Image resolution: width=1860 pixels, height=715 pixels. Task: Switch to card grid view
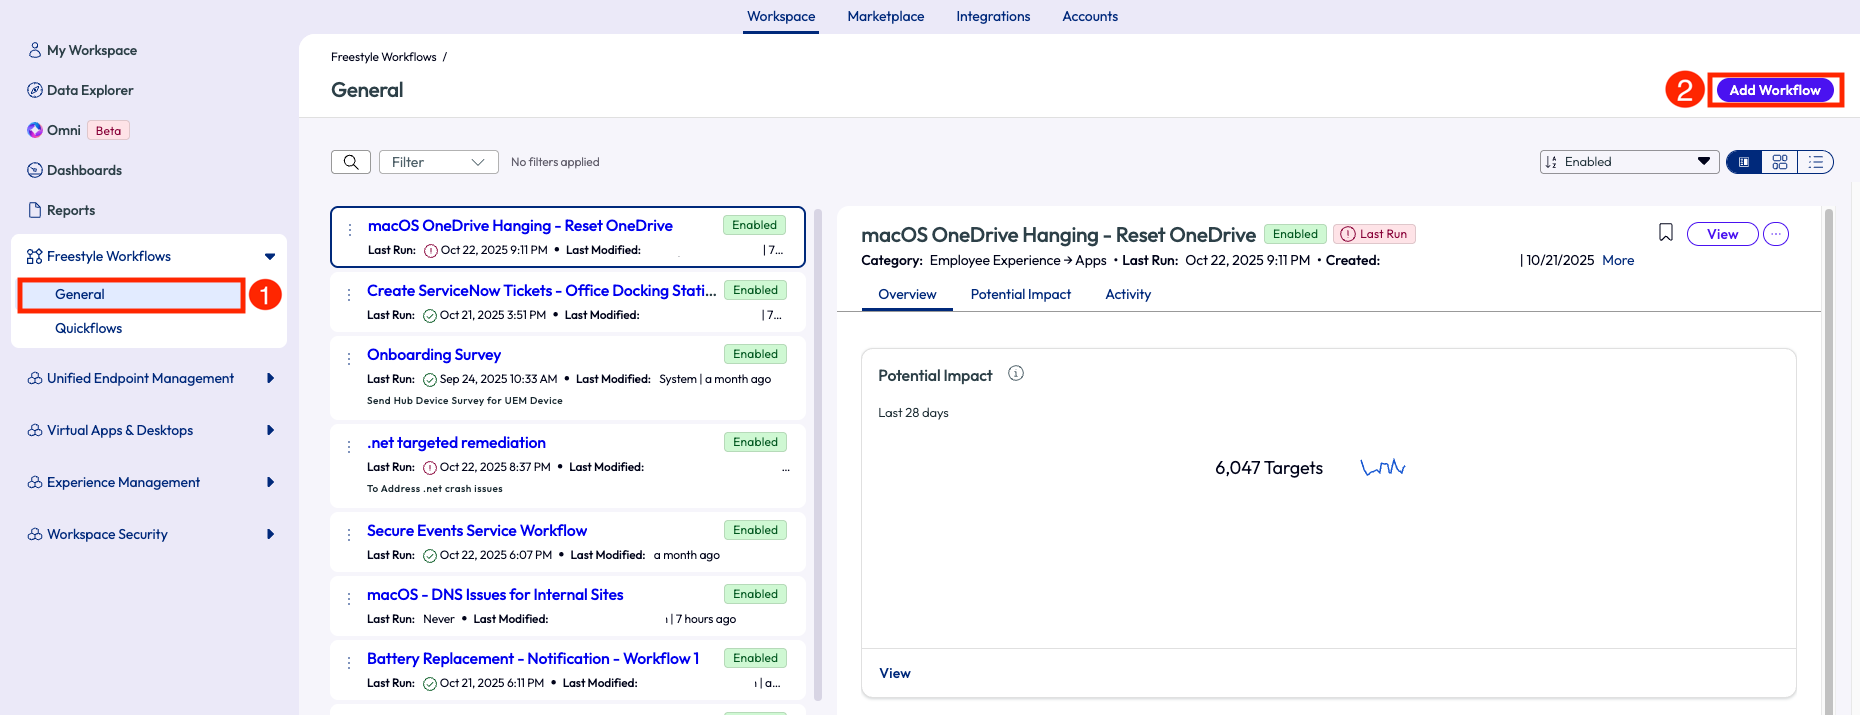1780,162
